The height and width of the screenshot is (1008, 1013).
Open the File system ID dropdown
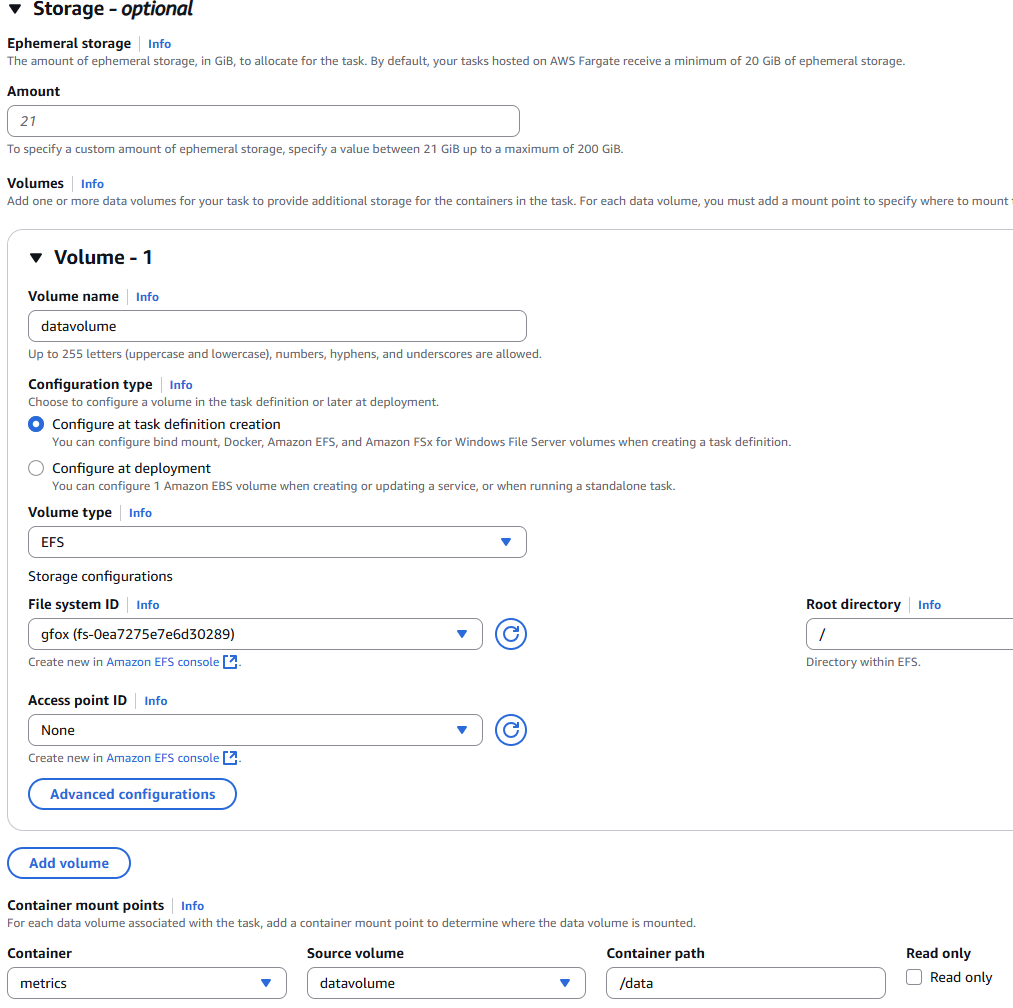[255, 634]
